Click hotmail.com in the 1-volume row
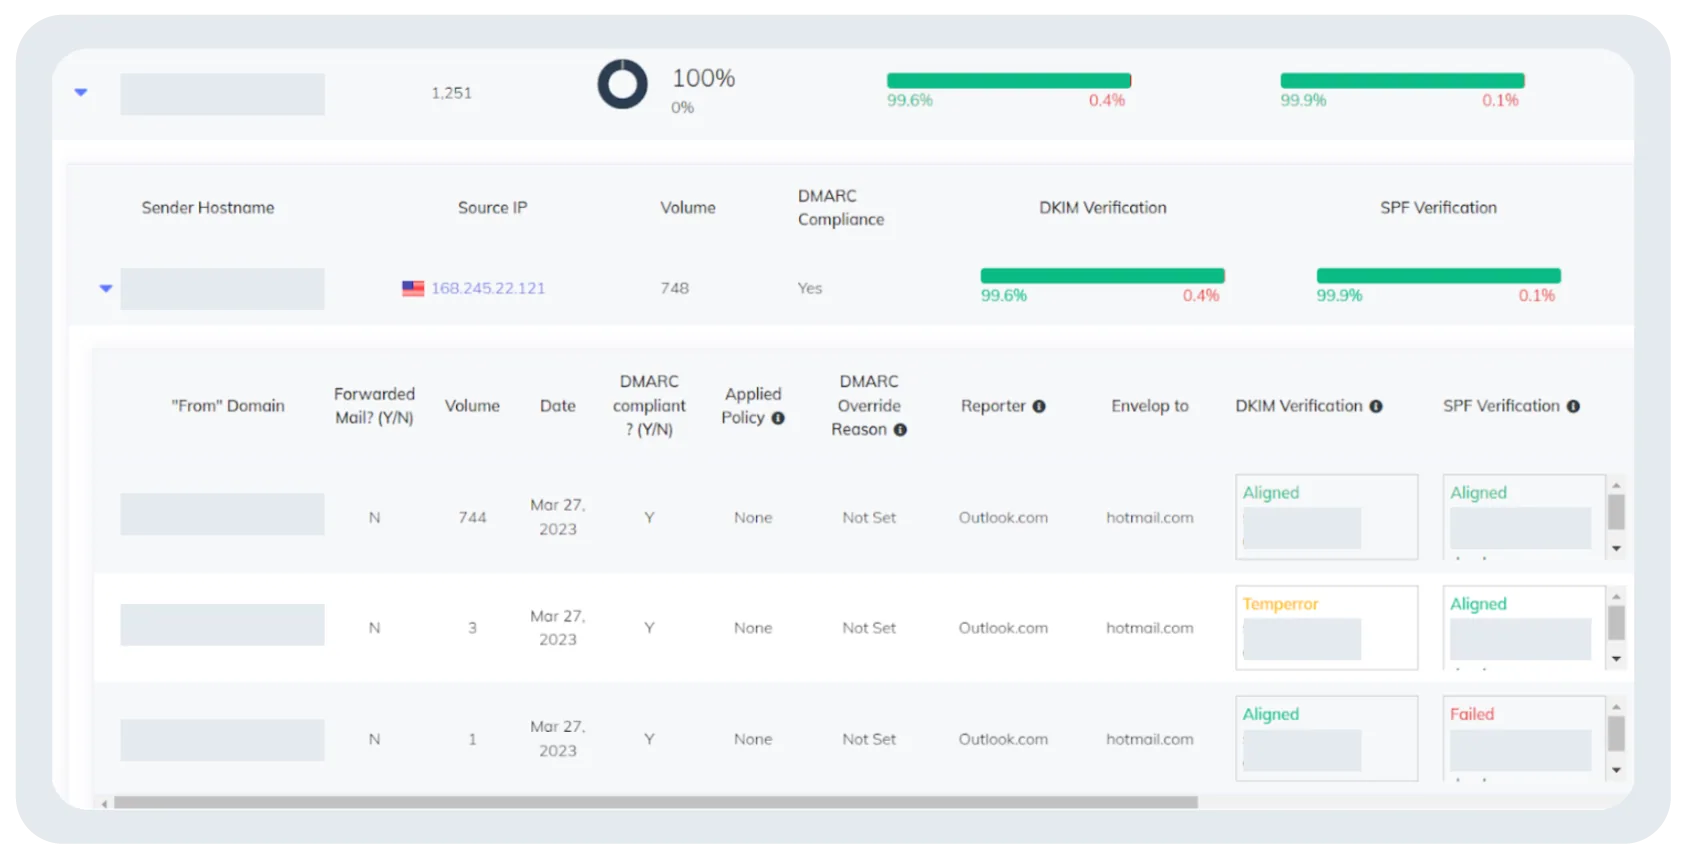The height and width of the screenshot is (858, 1686). pos(1150,739)
